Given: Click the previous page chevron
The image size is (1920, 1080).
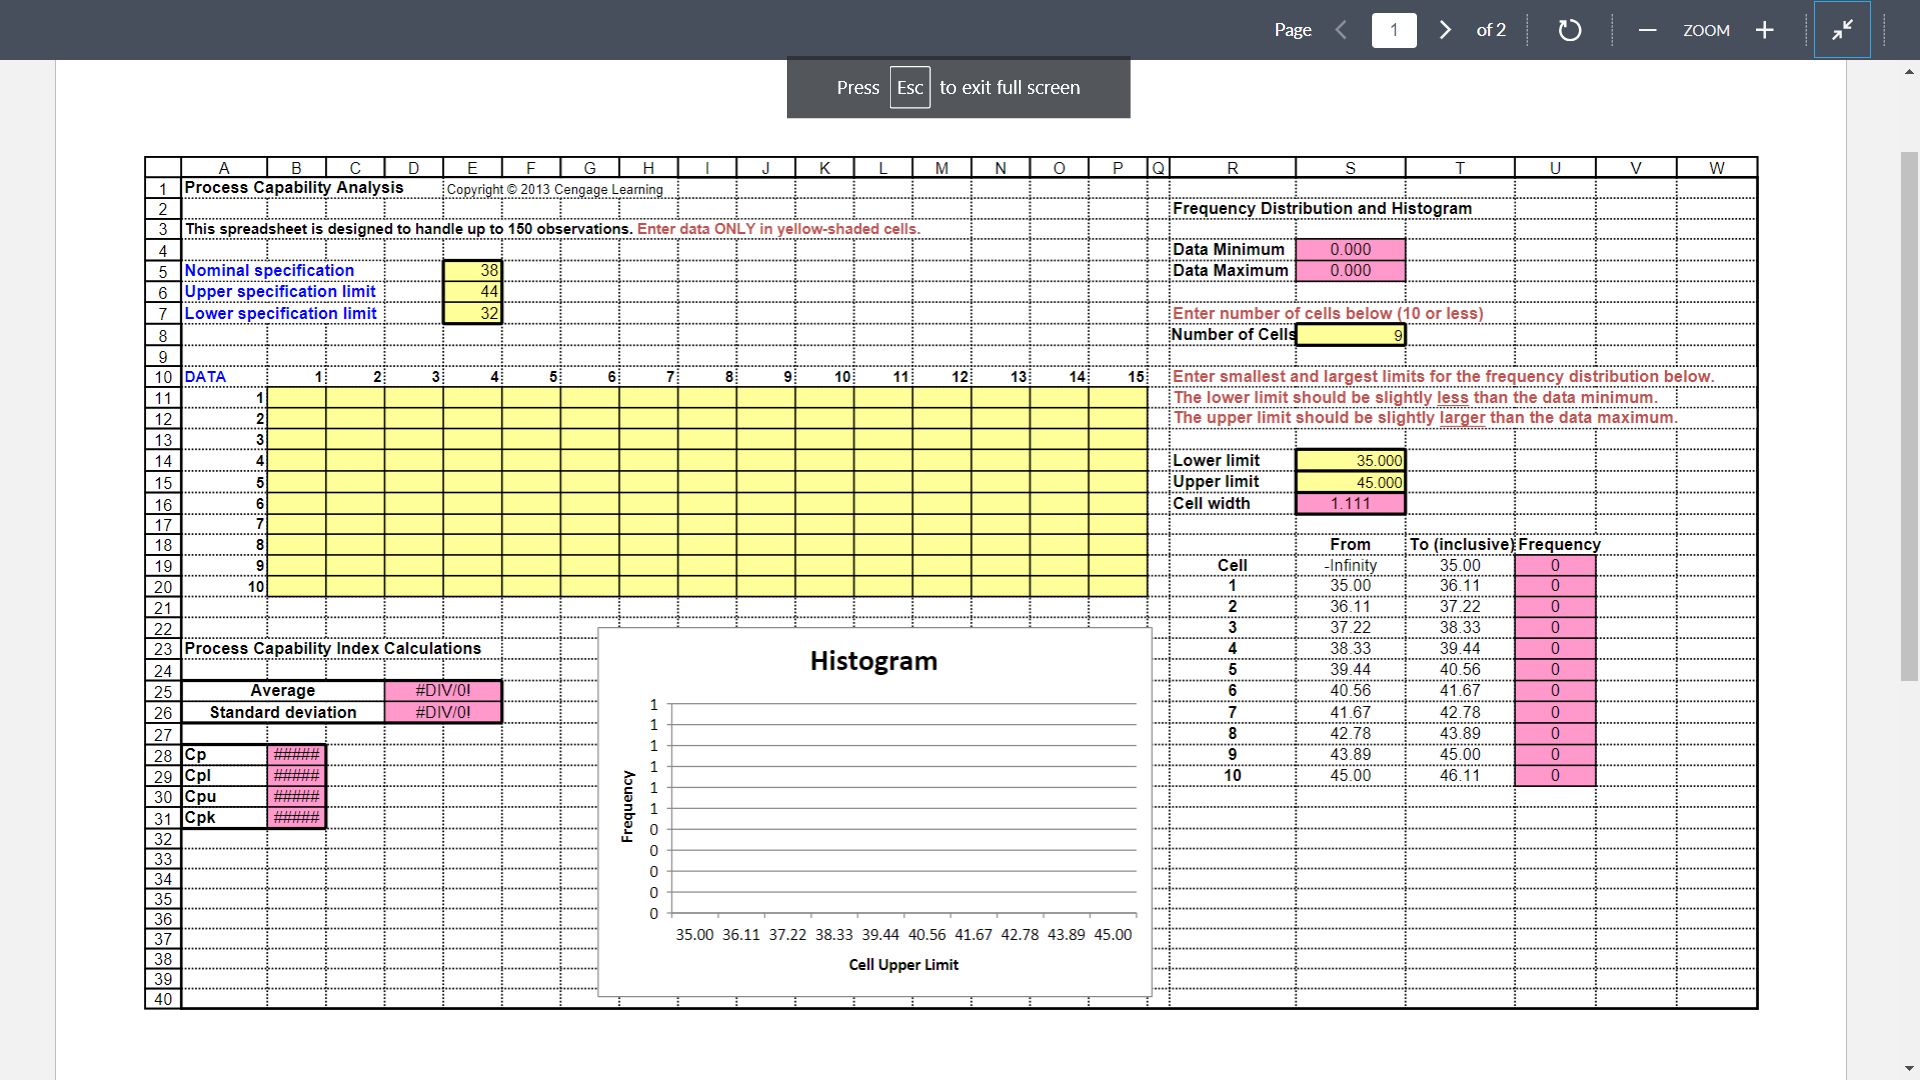Looking at the screenshot, I should [x=1341, y=30].
